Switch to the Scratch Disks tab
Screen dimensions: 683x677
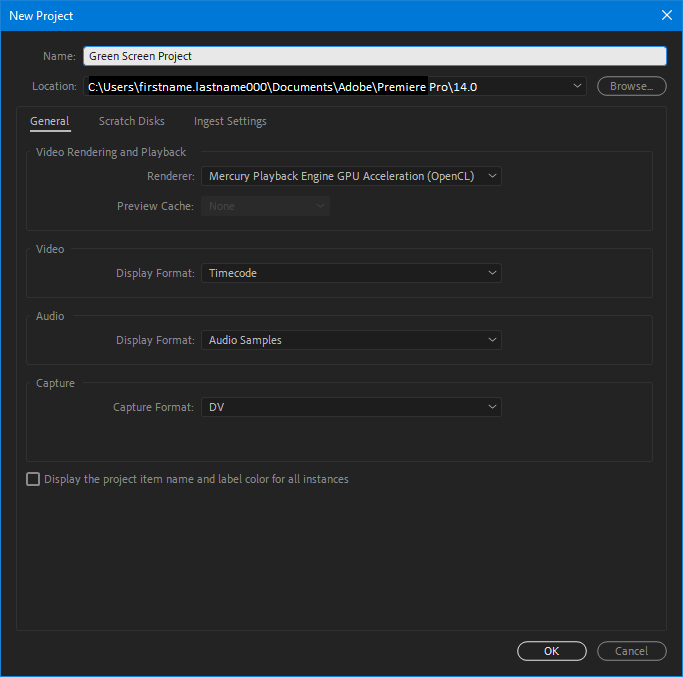132,121
